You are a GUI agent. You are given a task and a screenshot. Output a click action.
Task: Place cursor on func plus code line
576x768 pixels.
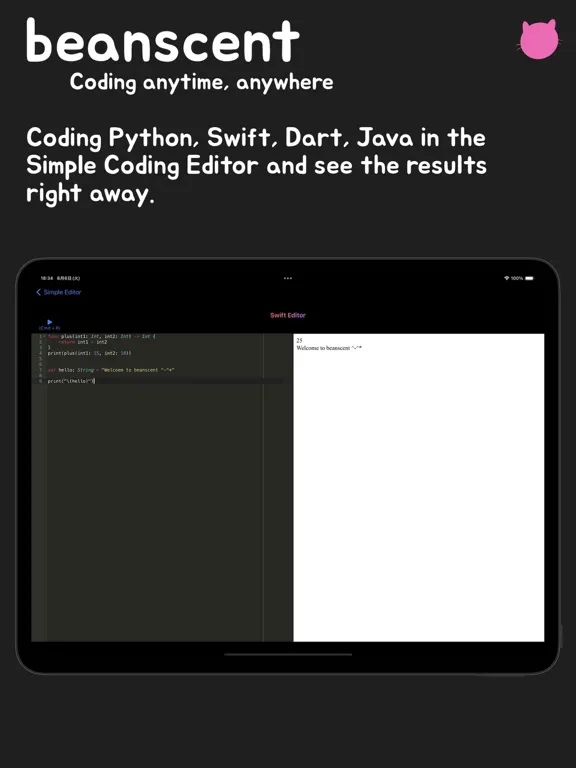pos(101,336)
